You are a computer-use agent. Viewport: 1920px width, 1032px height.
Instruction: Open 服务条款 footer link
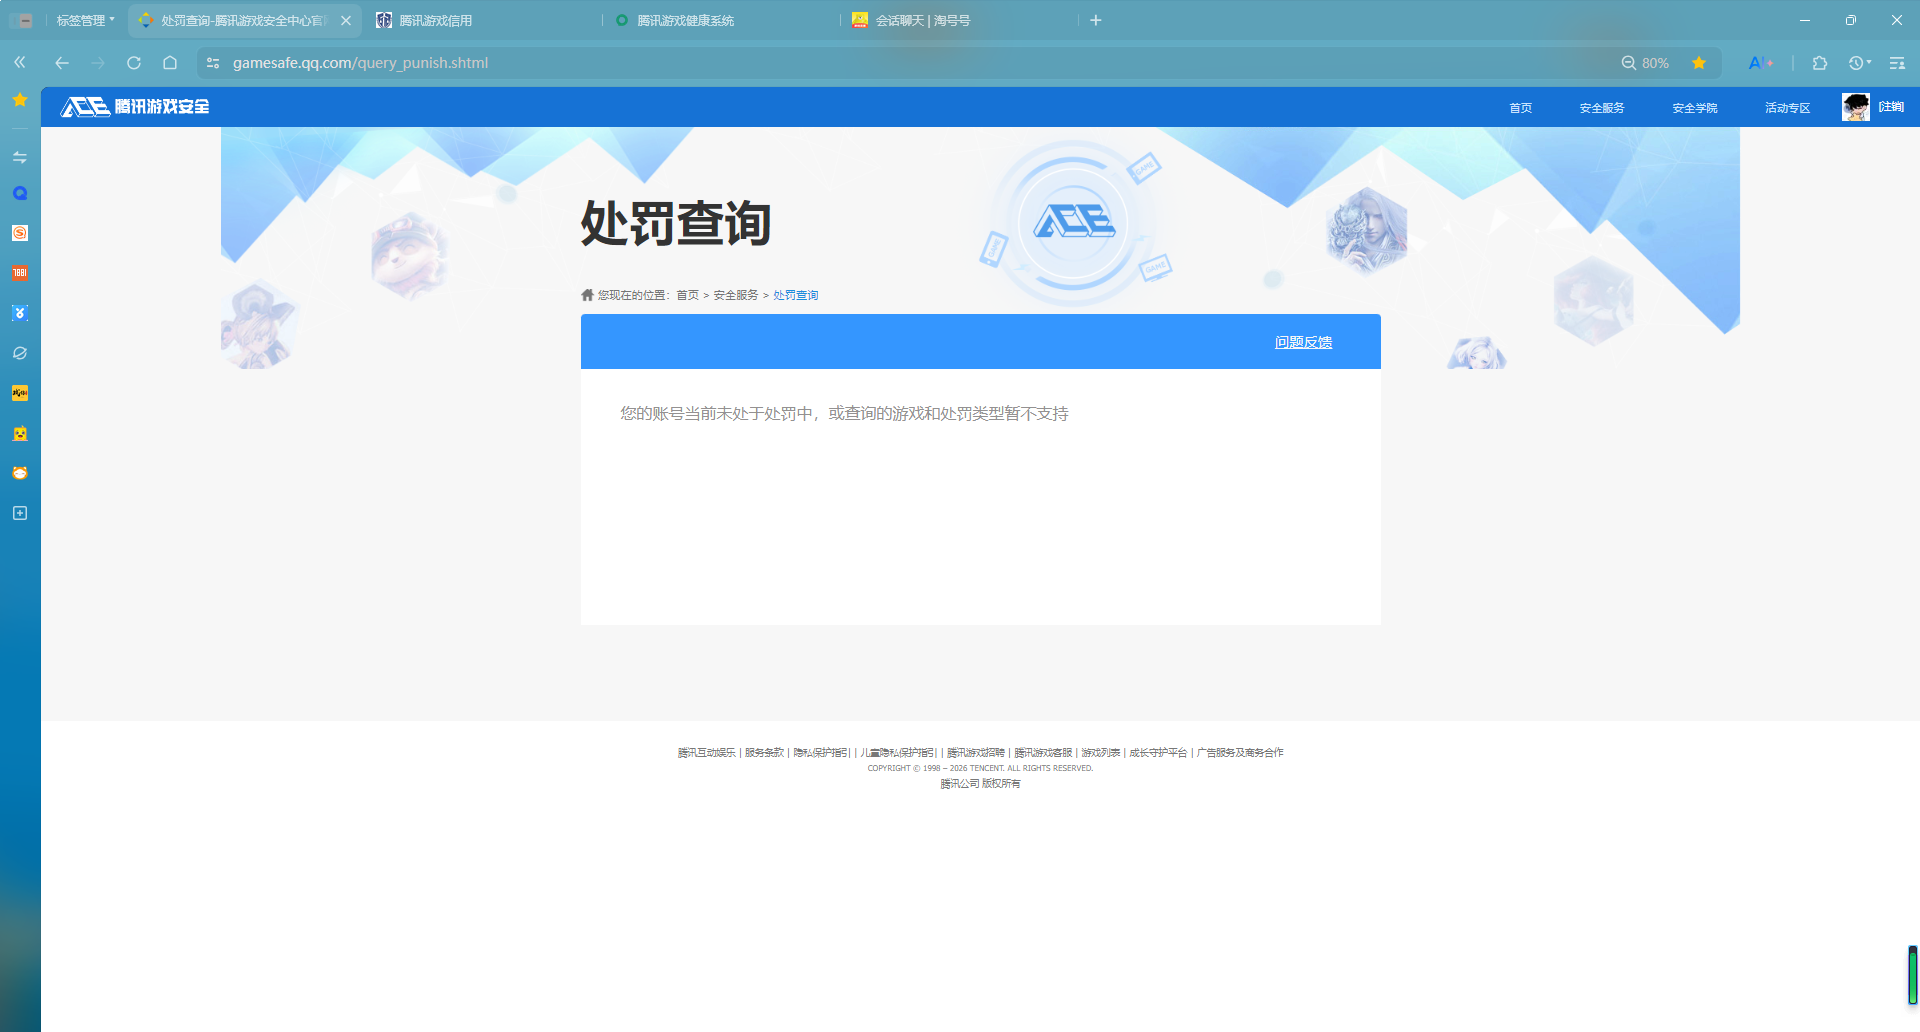point(764,752)
